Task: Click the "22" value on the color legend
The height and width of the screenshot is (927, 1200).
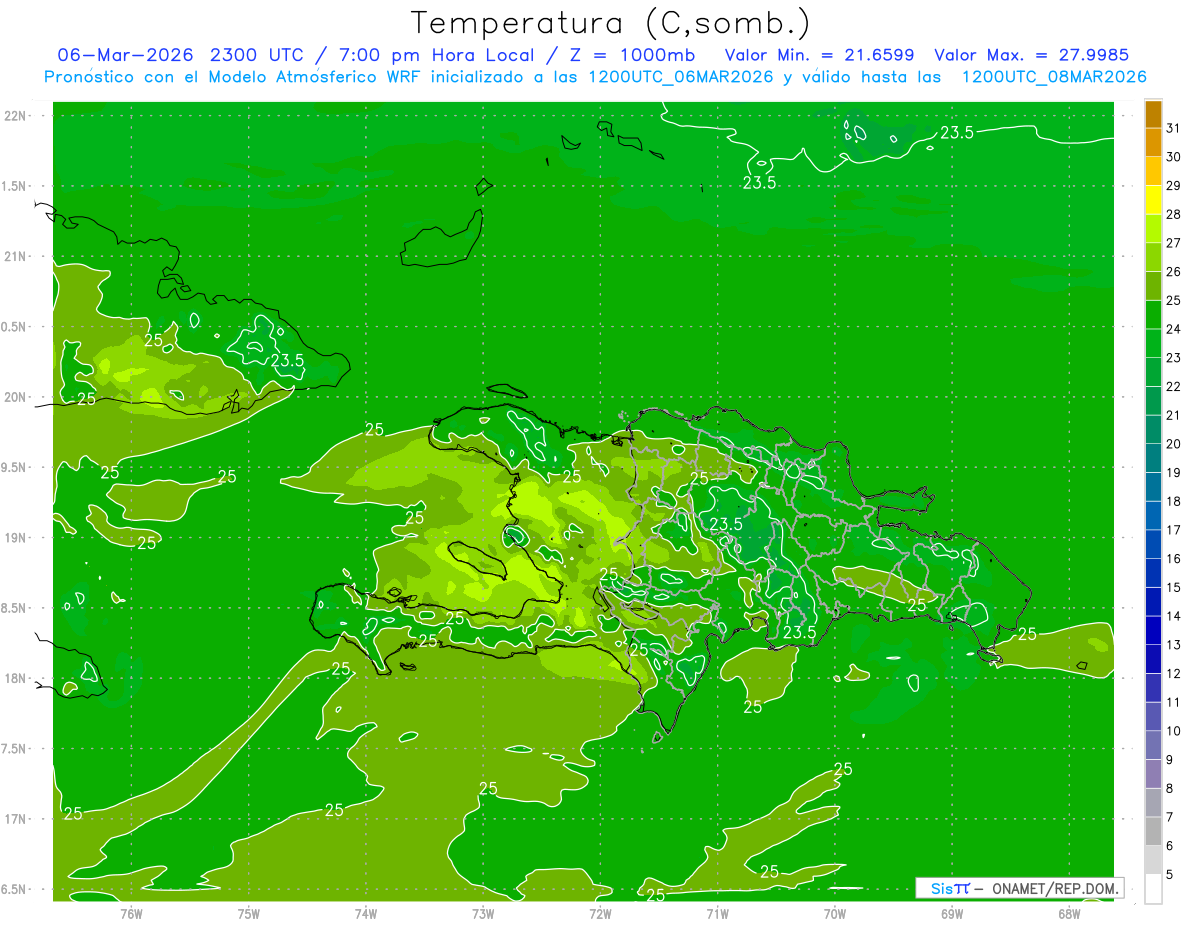Action: click(x=1173, y=386)
